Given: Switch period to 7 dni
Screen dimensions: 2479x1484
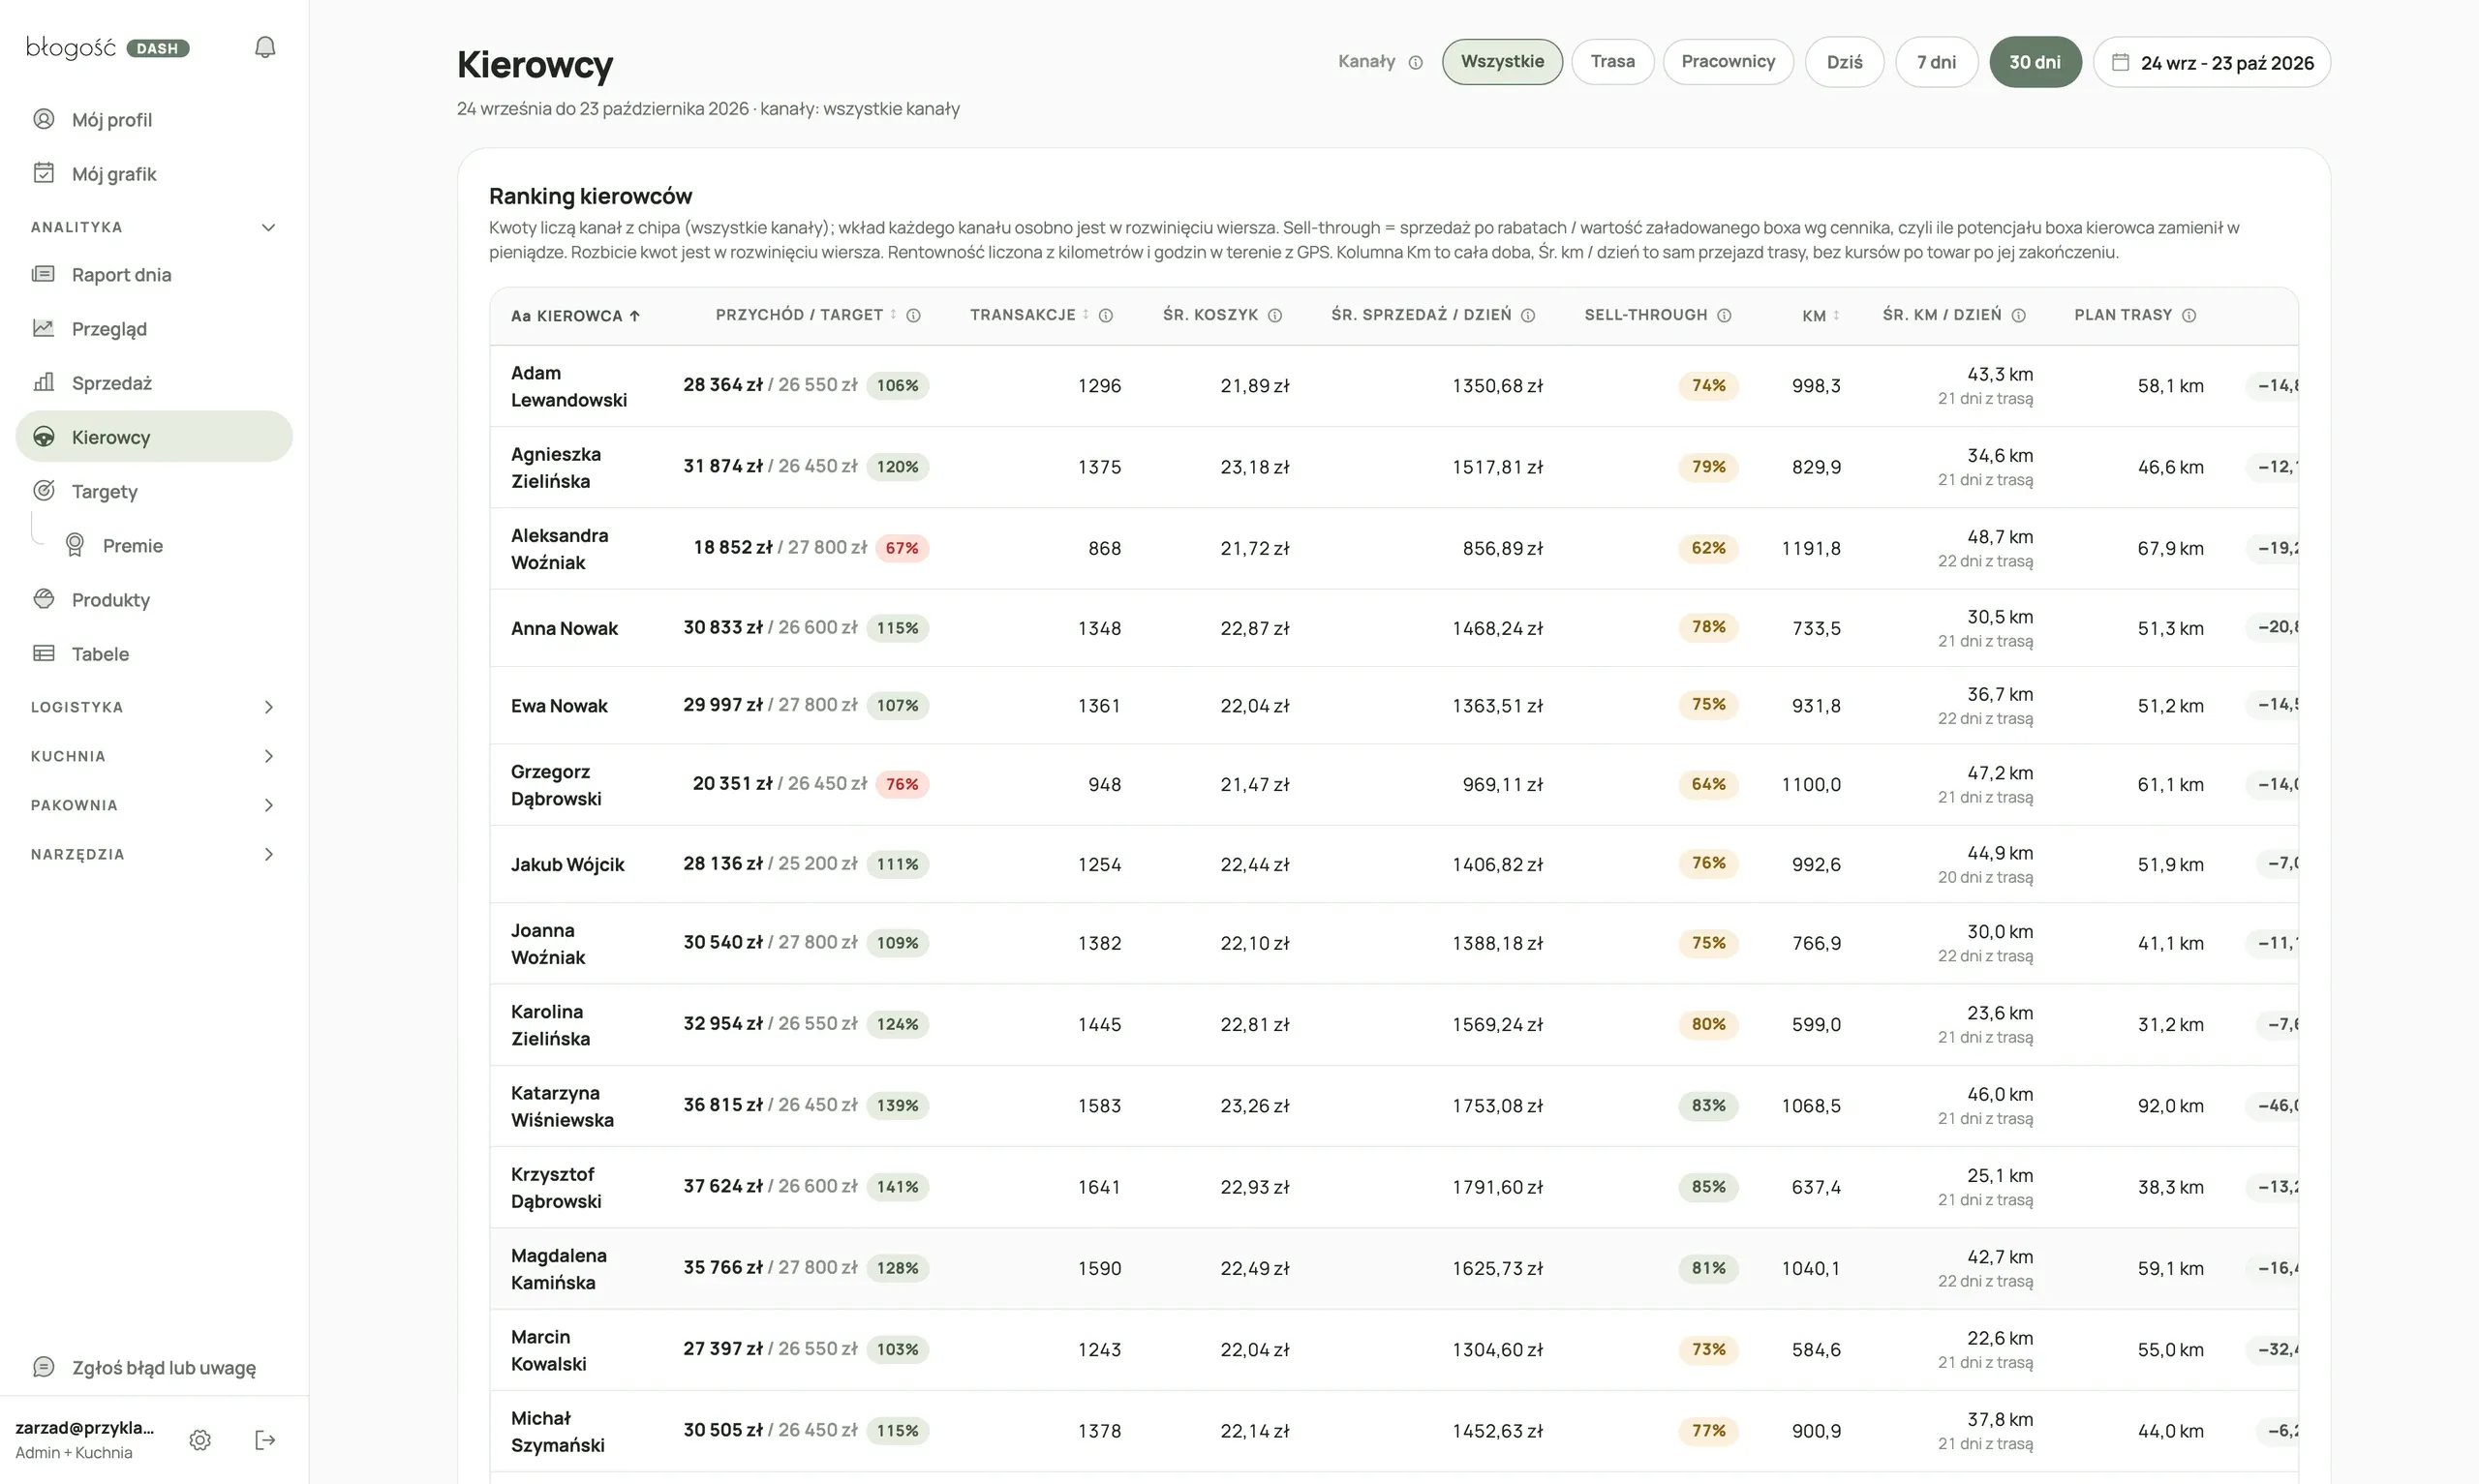Looking at the screenshot, I should (1937, 62).
